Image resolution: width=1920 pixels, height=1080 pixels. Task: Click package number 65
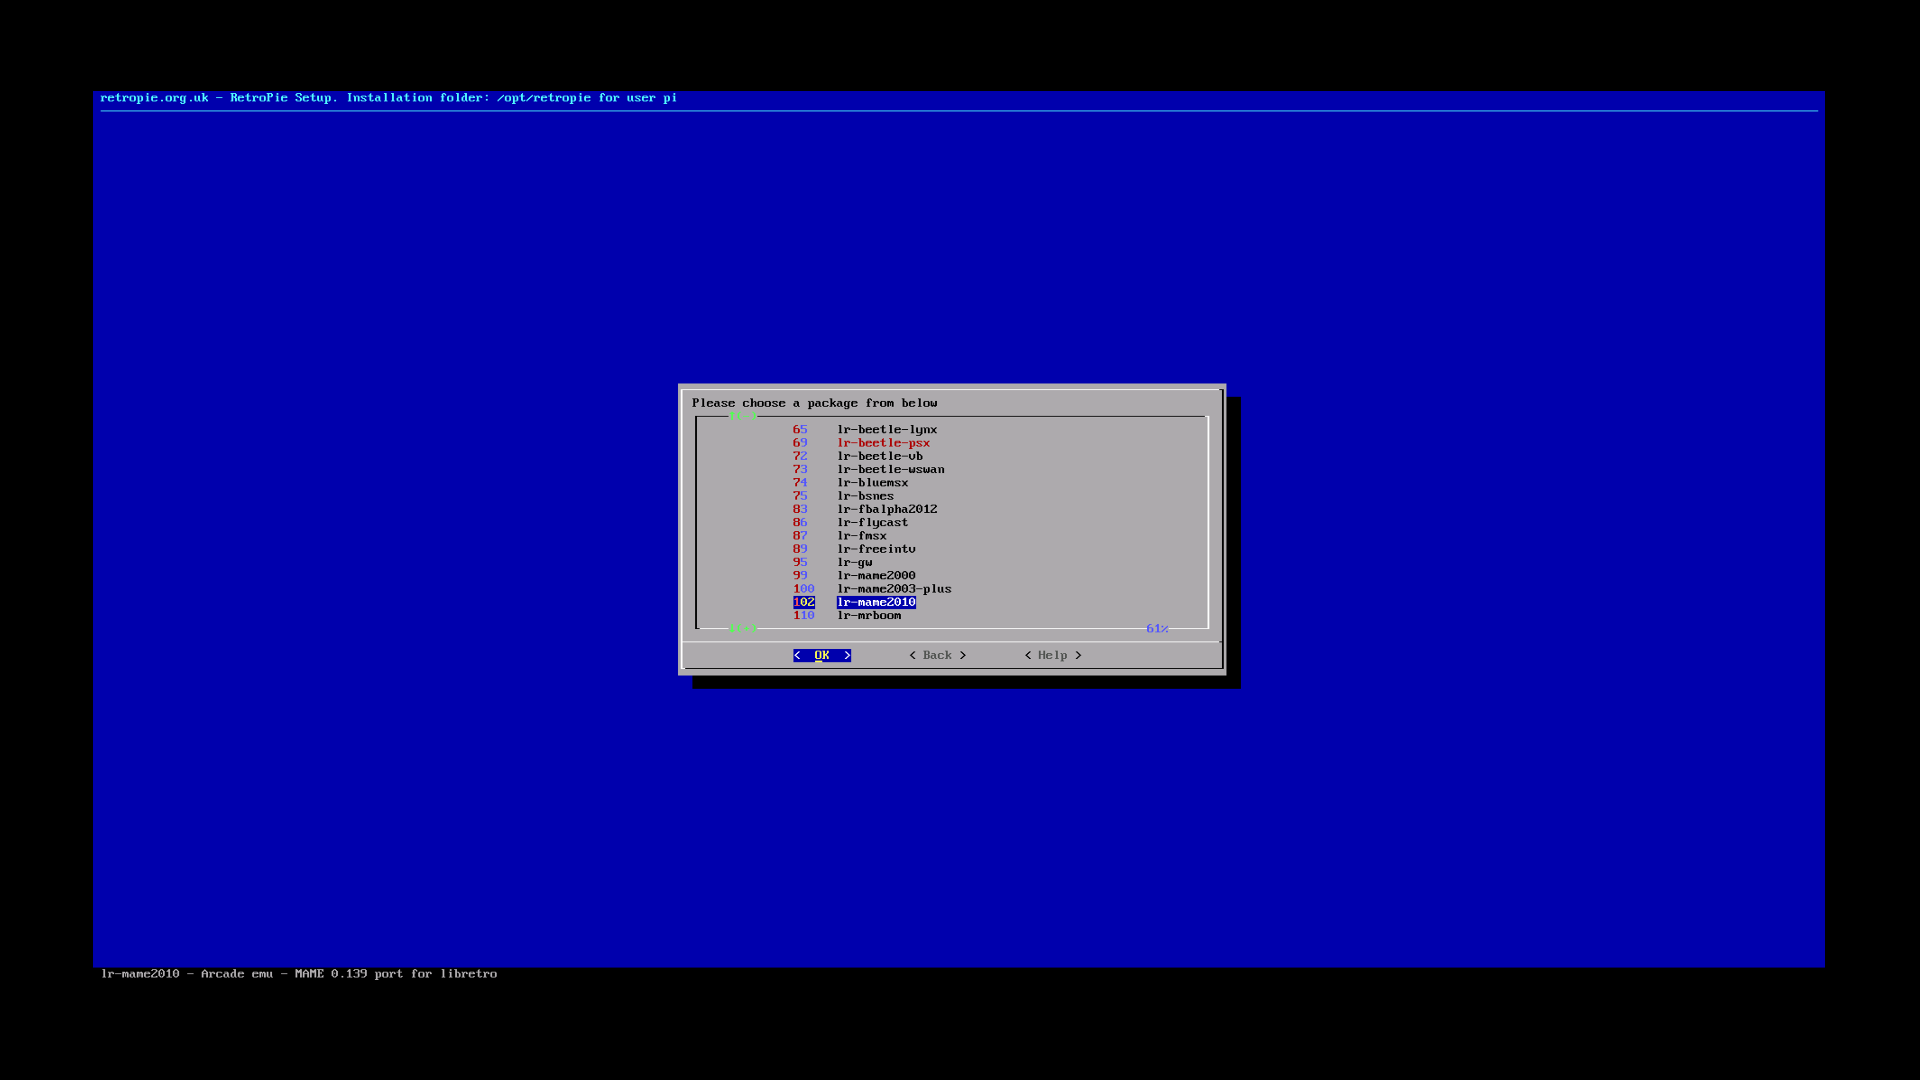tap(800, 429)
